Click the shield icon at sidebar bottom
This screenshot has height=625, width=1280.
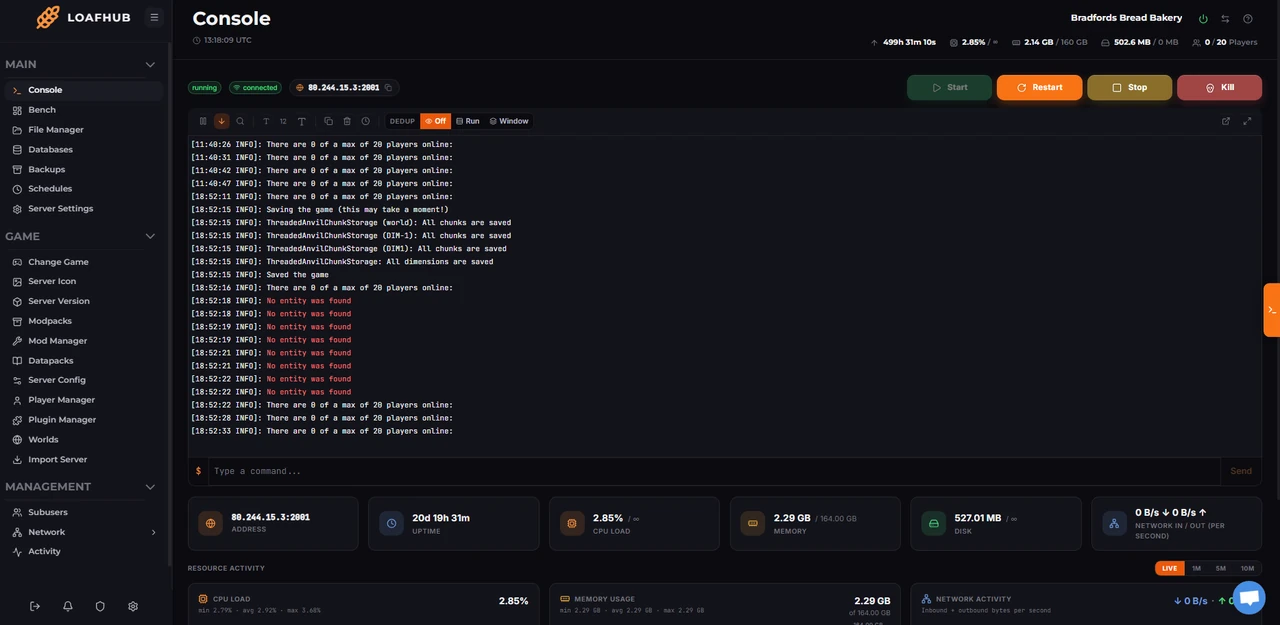(x=100, y=606)
